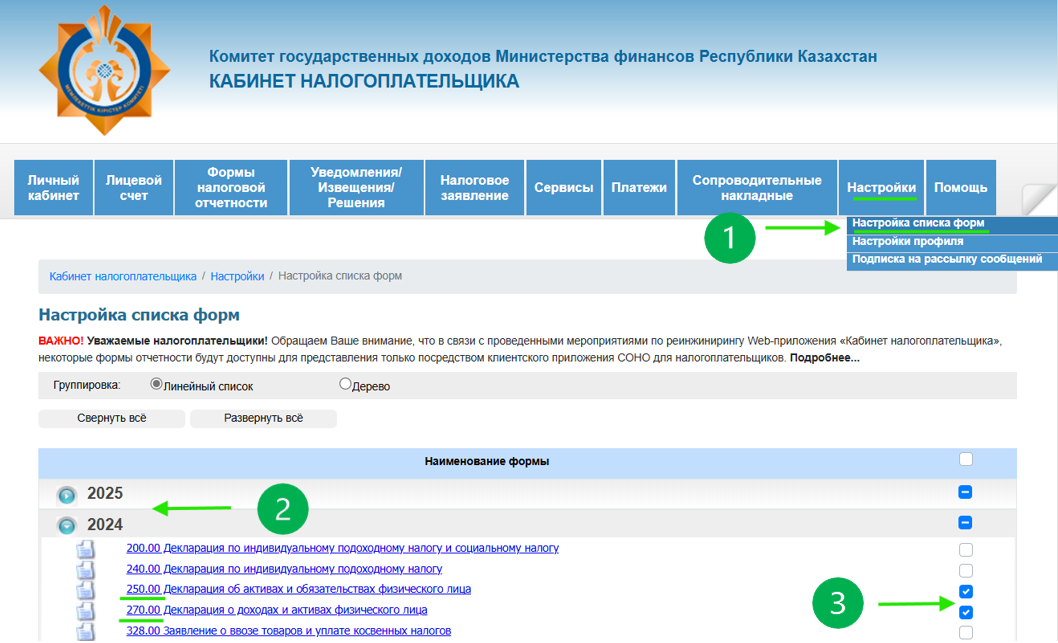Open the Помощь menu
1058x643 pixels.
coord(961,188)
